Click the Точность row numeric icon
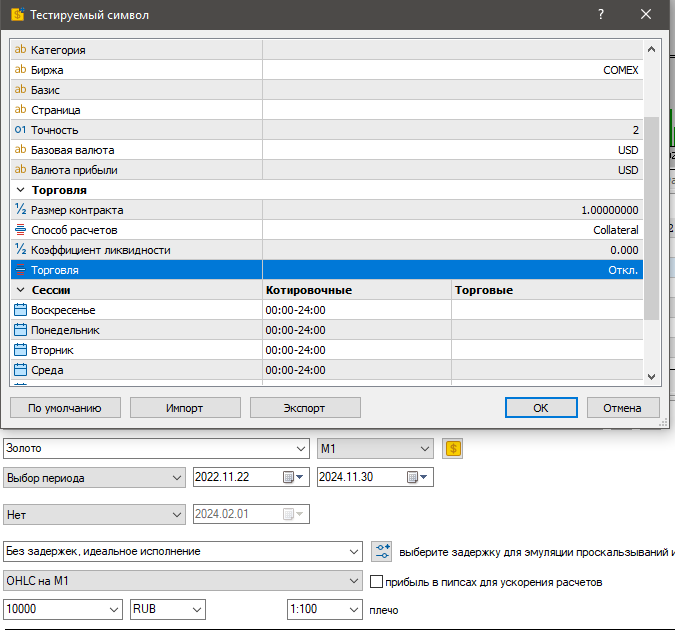 click(20, 130)
